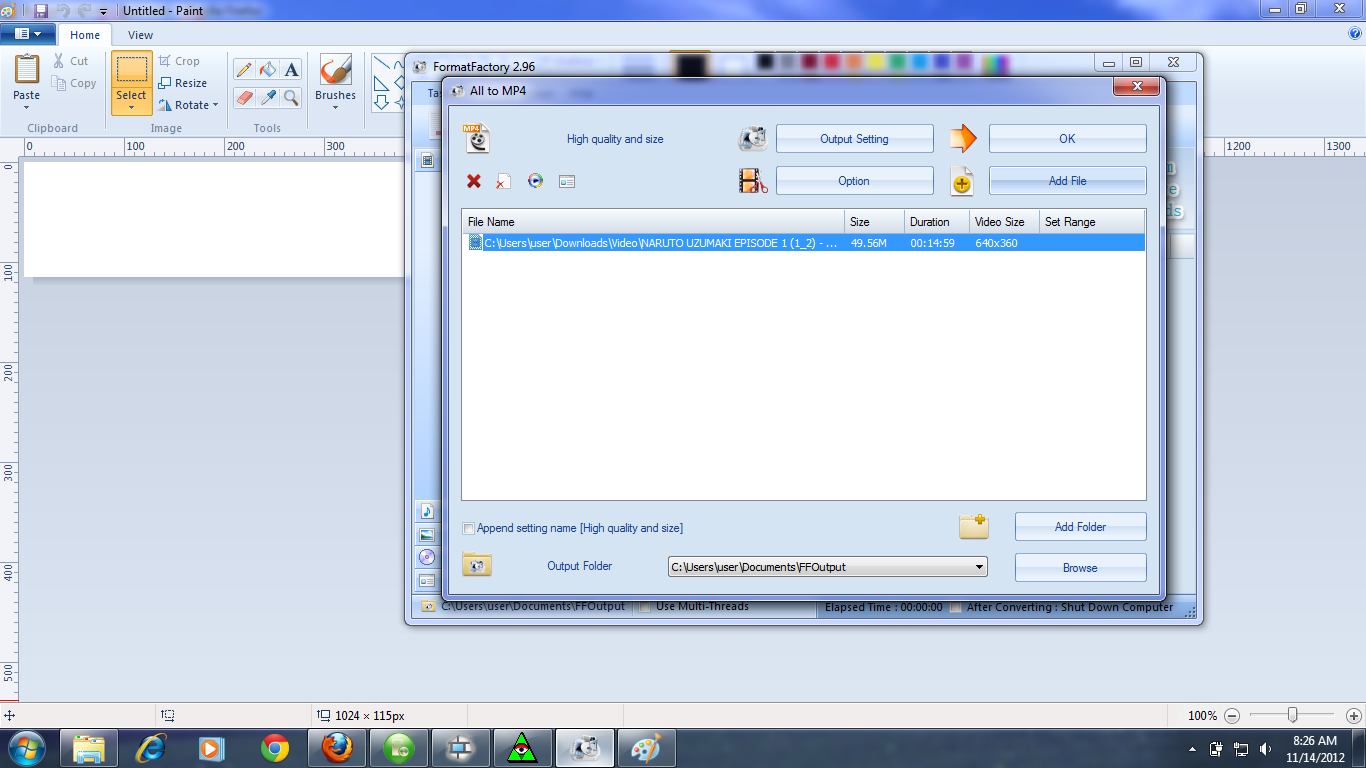This screenshot has width=1366, height=768.
Task: Open Paint's Rotate dropdown
Action: tap(188, 105)
